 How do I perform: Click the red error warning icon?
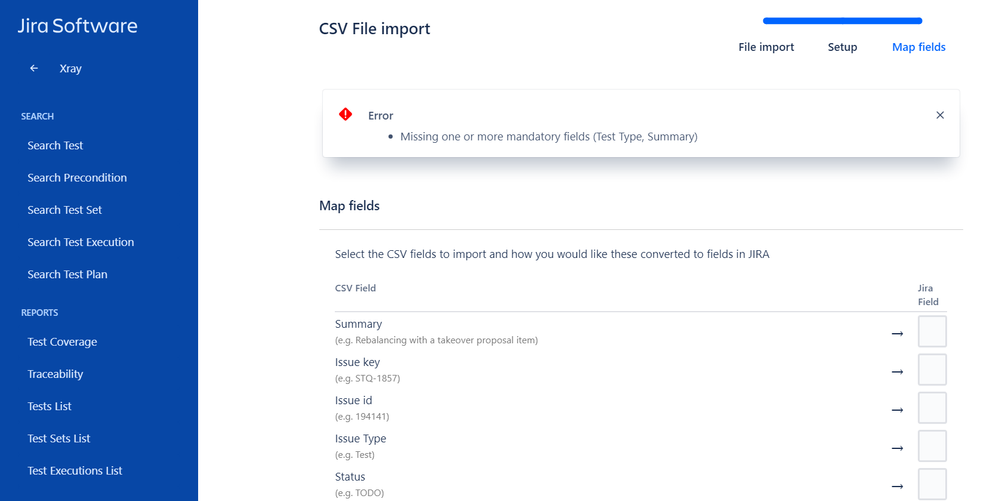[345, 115]
